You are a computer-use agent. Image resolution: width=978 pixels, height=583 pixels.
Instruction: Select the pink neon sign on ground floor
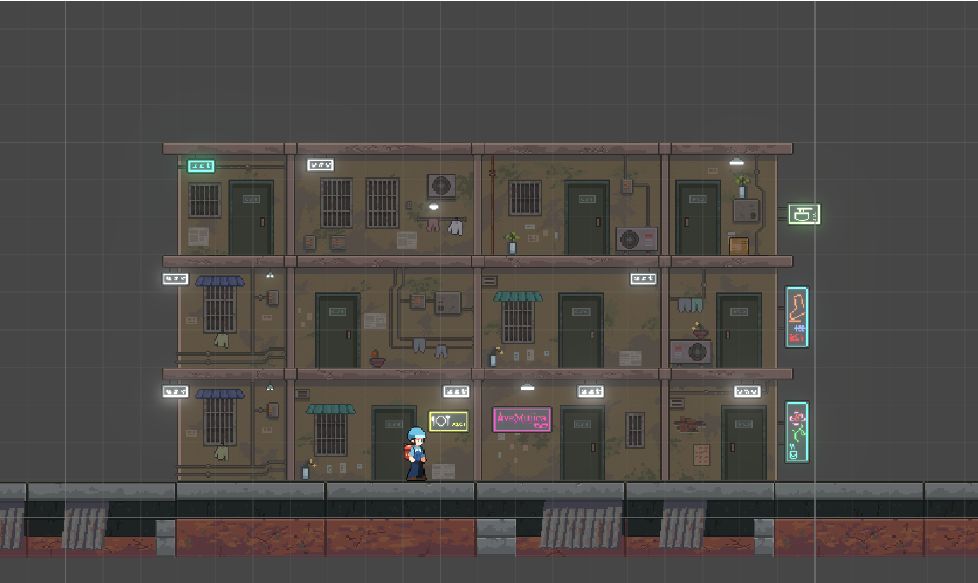522,419
